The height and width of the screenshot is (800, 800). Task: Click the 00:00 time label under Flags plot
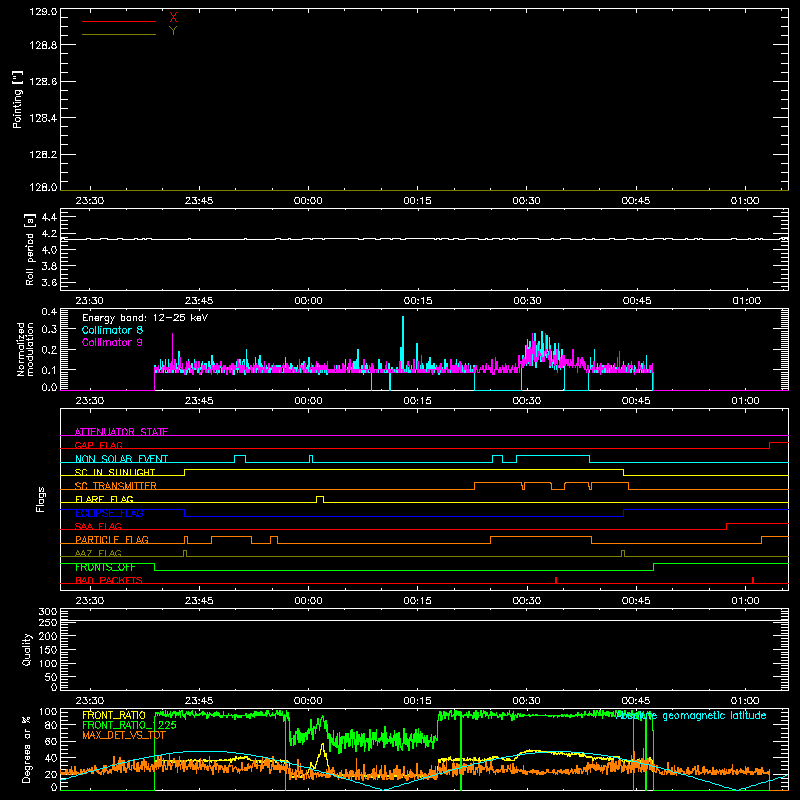(x=308, y=601)
